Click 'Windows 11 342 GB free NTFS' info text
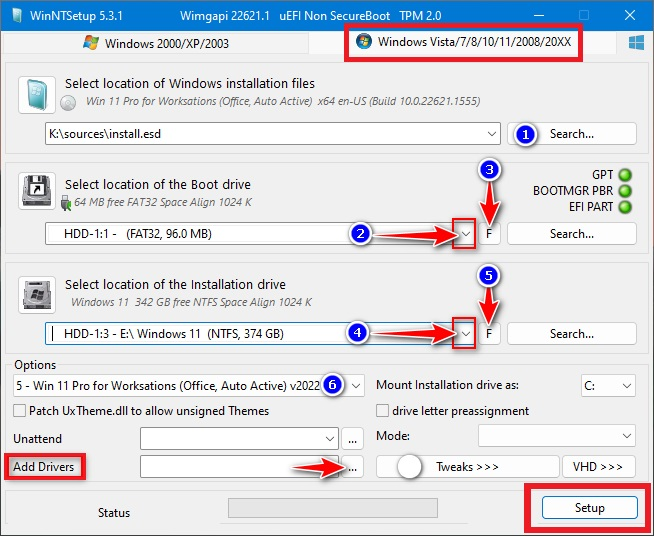Screen dimensions: 654x536 (191, 302)
